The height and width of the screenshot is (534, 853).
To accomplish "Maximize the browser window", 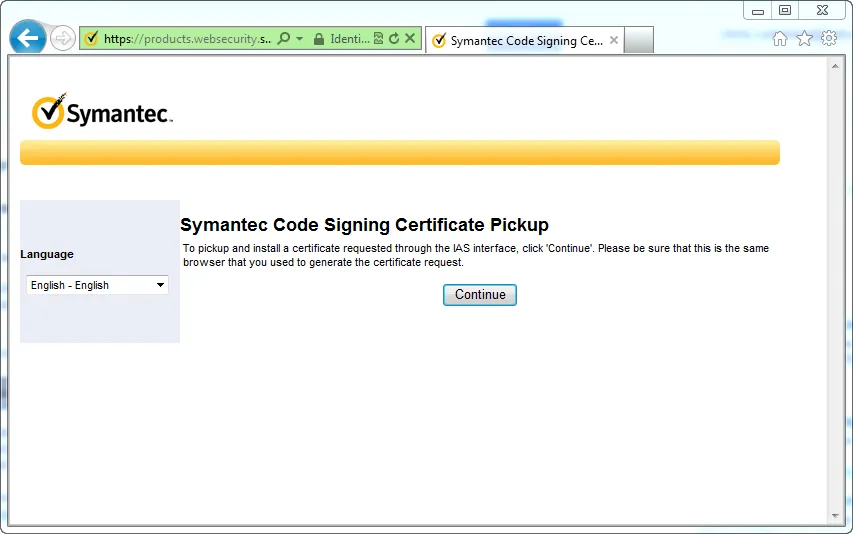I will (x=784, y=10).
